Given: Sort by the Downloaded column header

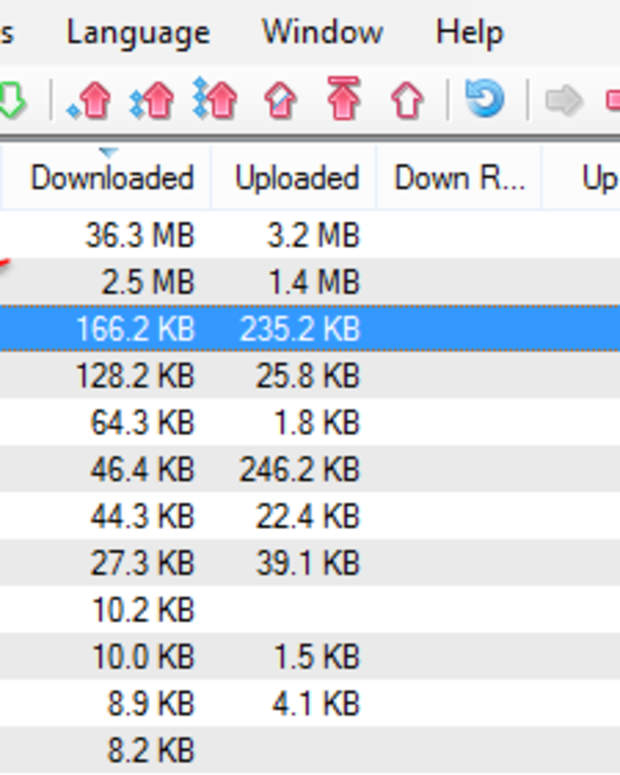Looking at the screenshot, I should 112,178.
